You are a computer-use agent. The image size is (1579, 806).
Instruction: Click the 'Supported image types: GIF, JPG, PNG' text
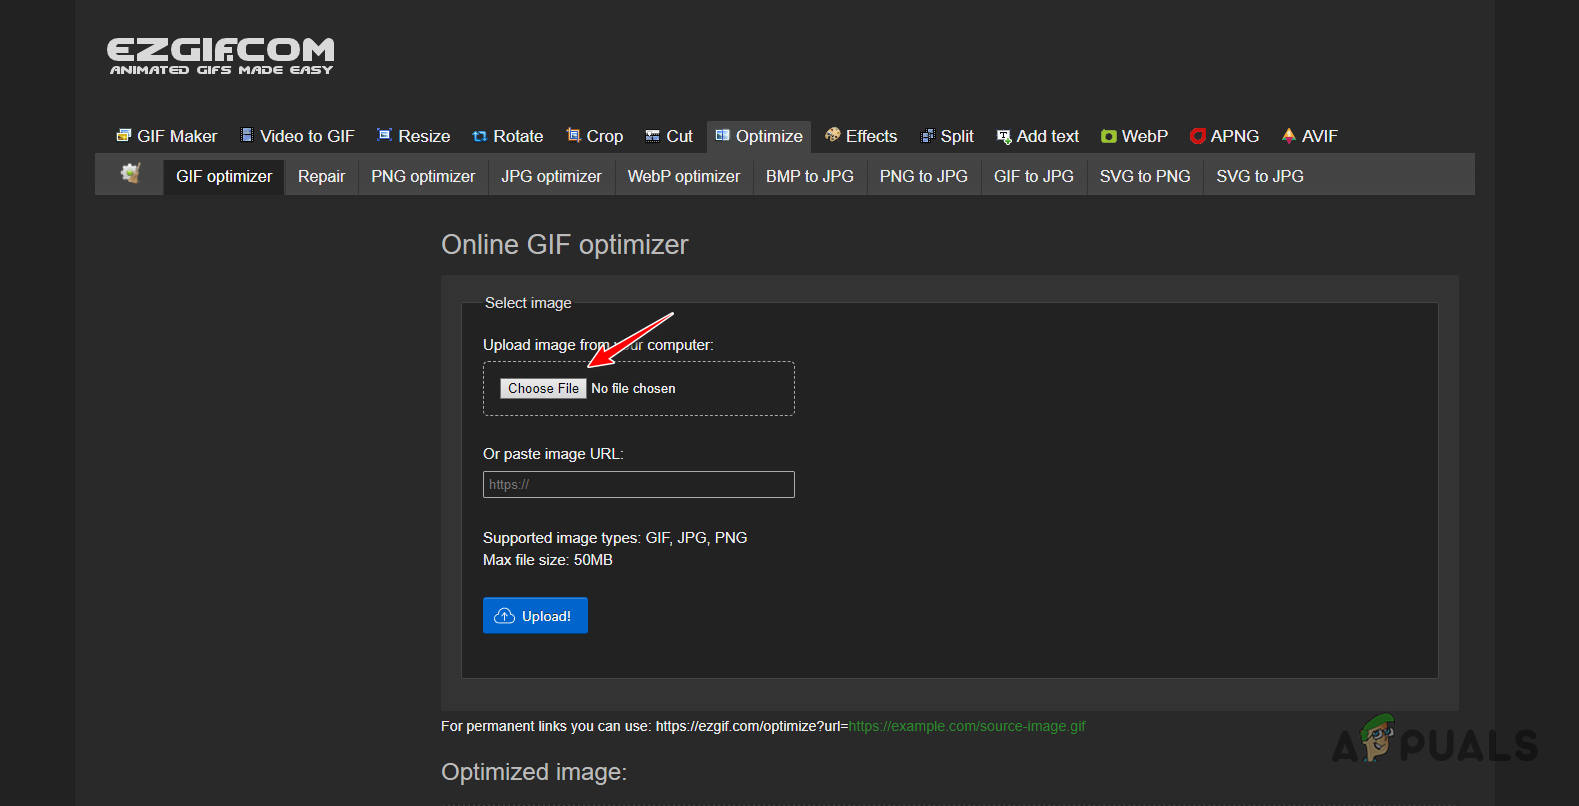(615, 538)
